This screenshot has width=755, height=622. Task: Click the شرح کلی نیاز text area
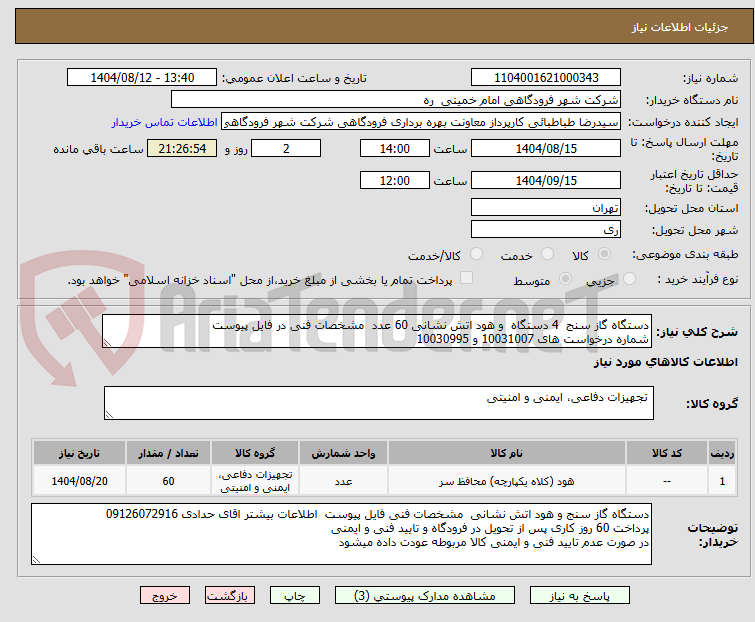tap(377, 331)
